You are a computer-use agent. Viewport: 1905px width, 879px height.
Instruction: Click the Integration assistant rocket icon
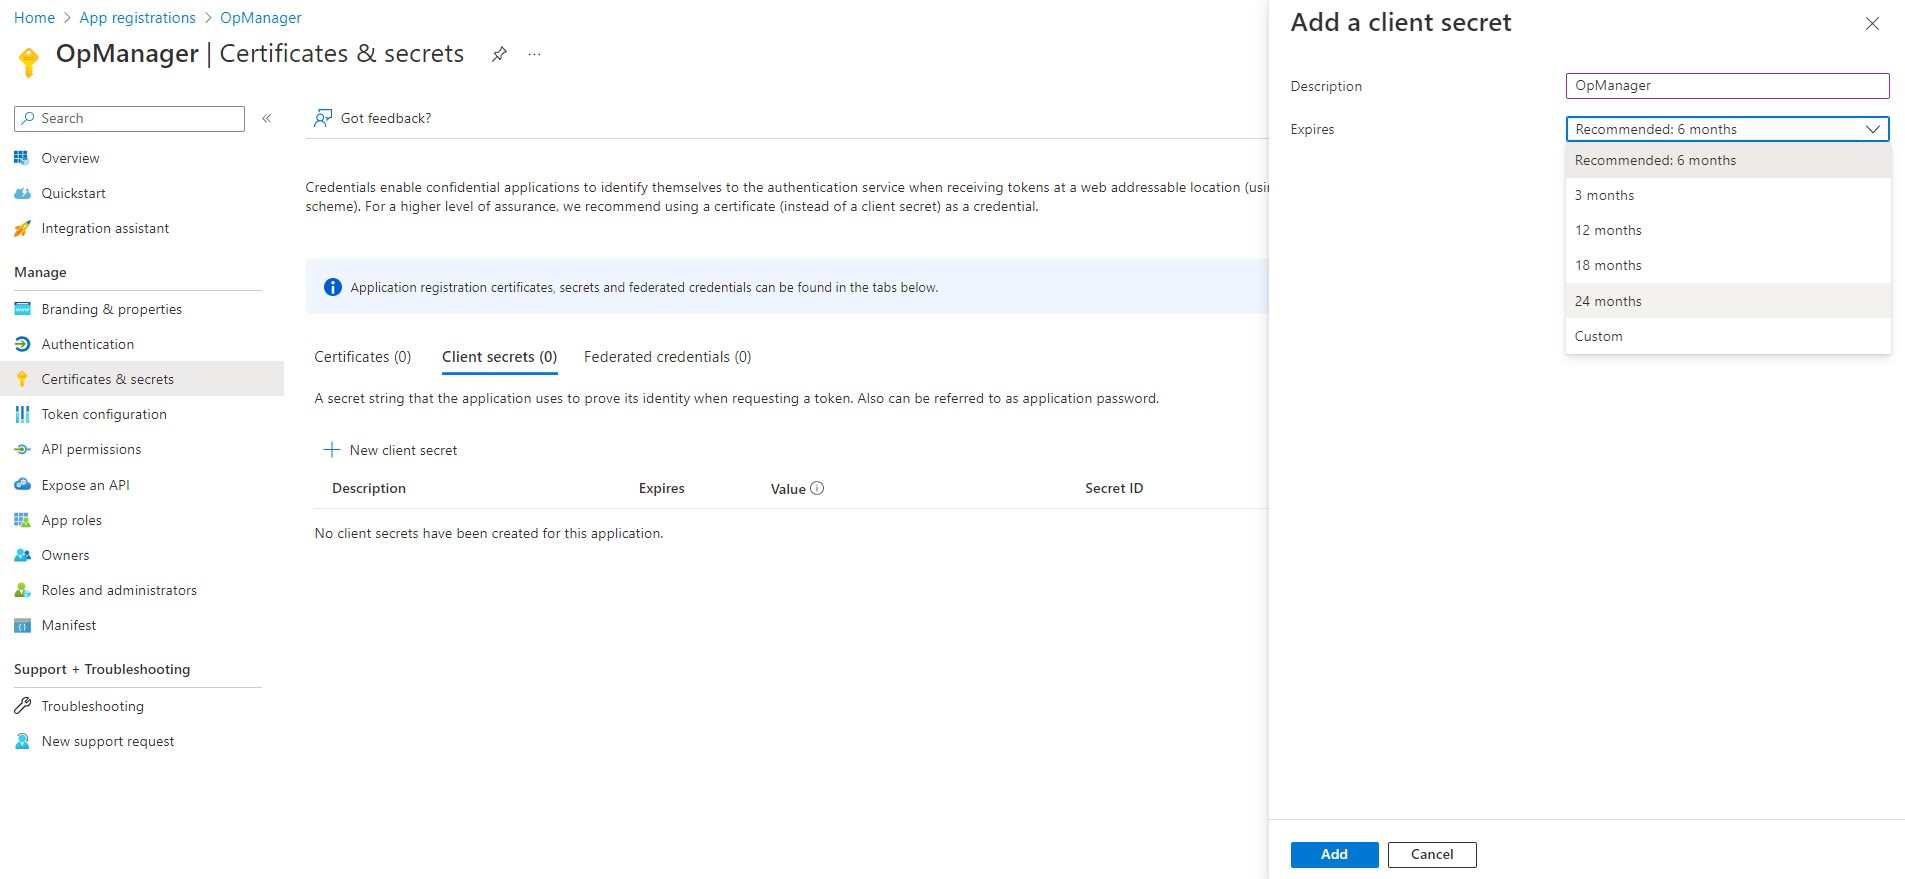(x=22, y=229)
